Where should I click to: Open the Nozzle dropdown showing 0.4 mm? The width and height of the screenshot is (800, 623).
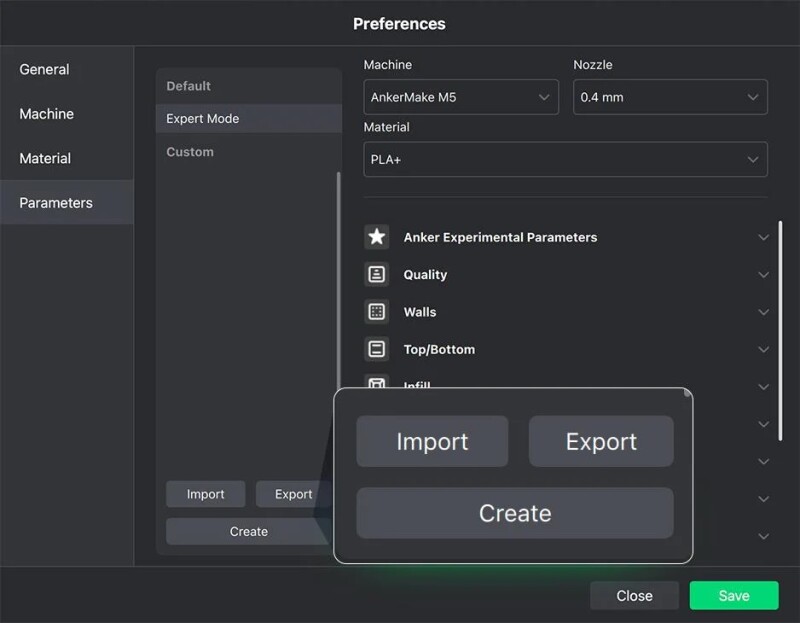tap(670, 97)
